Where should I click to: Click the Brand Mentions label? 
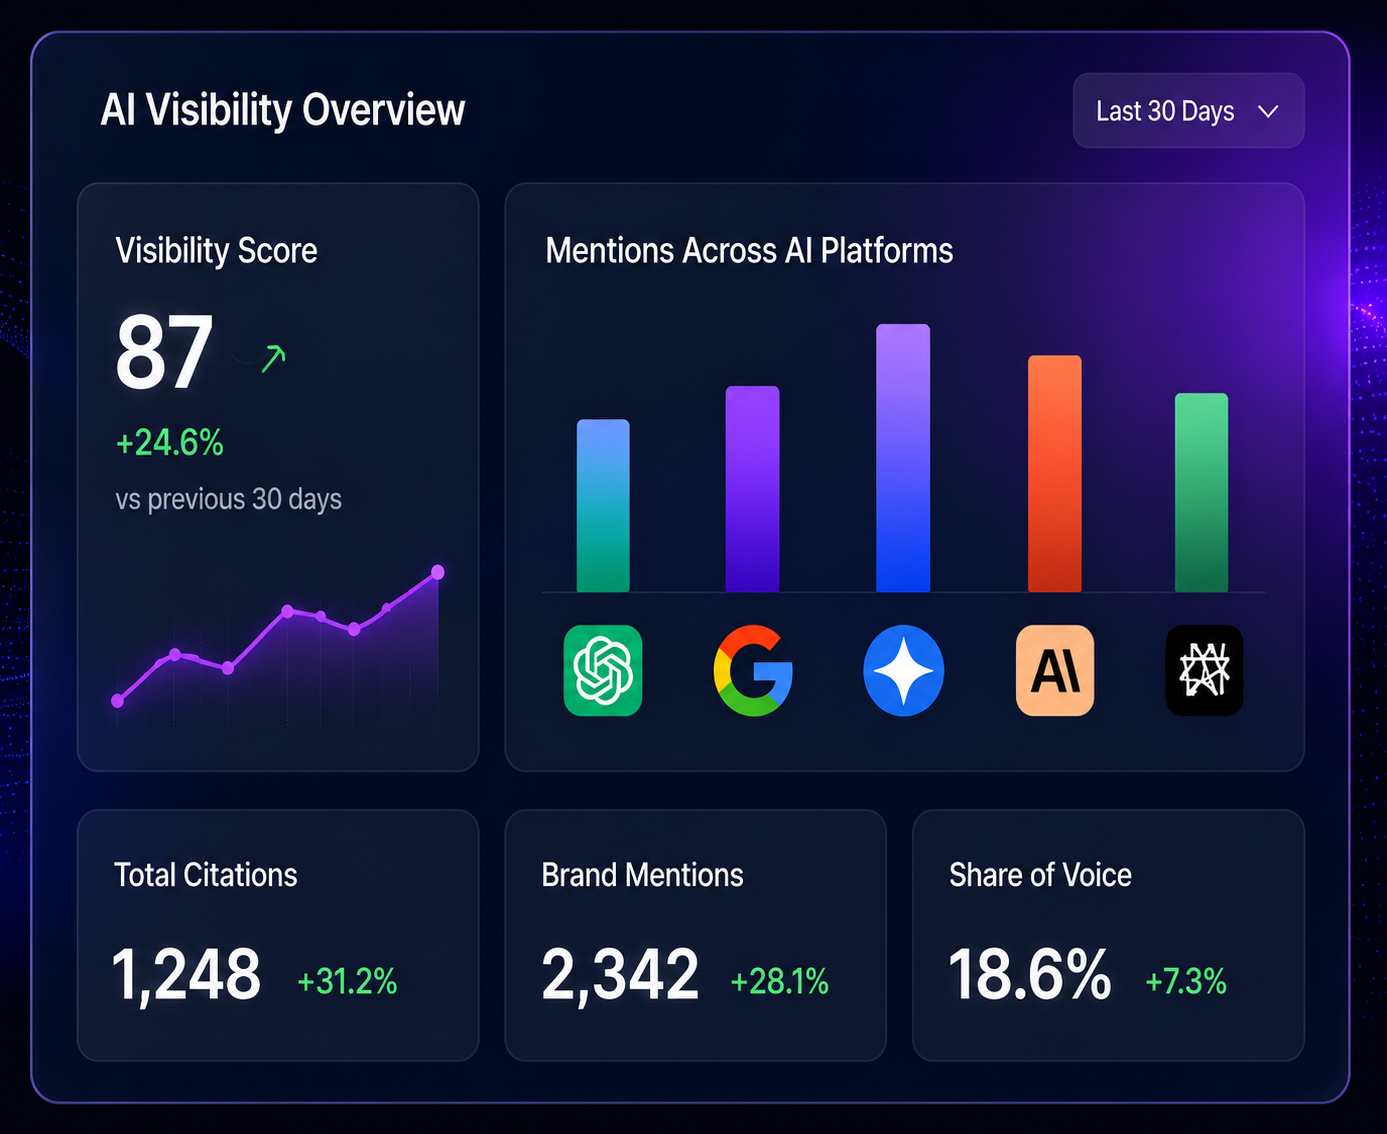click(643, 875)
